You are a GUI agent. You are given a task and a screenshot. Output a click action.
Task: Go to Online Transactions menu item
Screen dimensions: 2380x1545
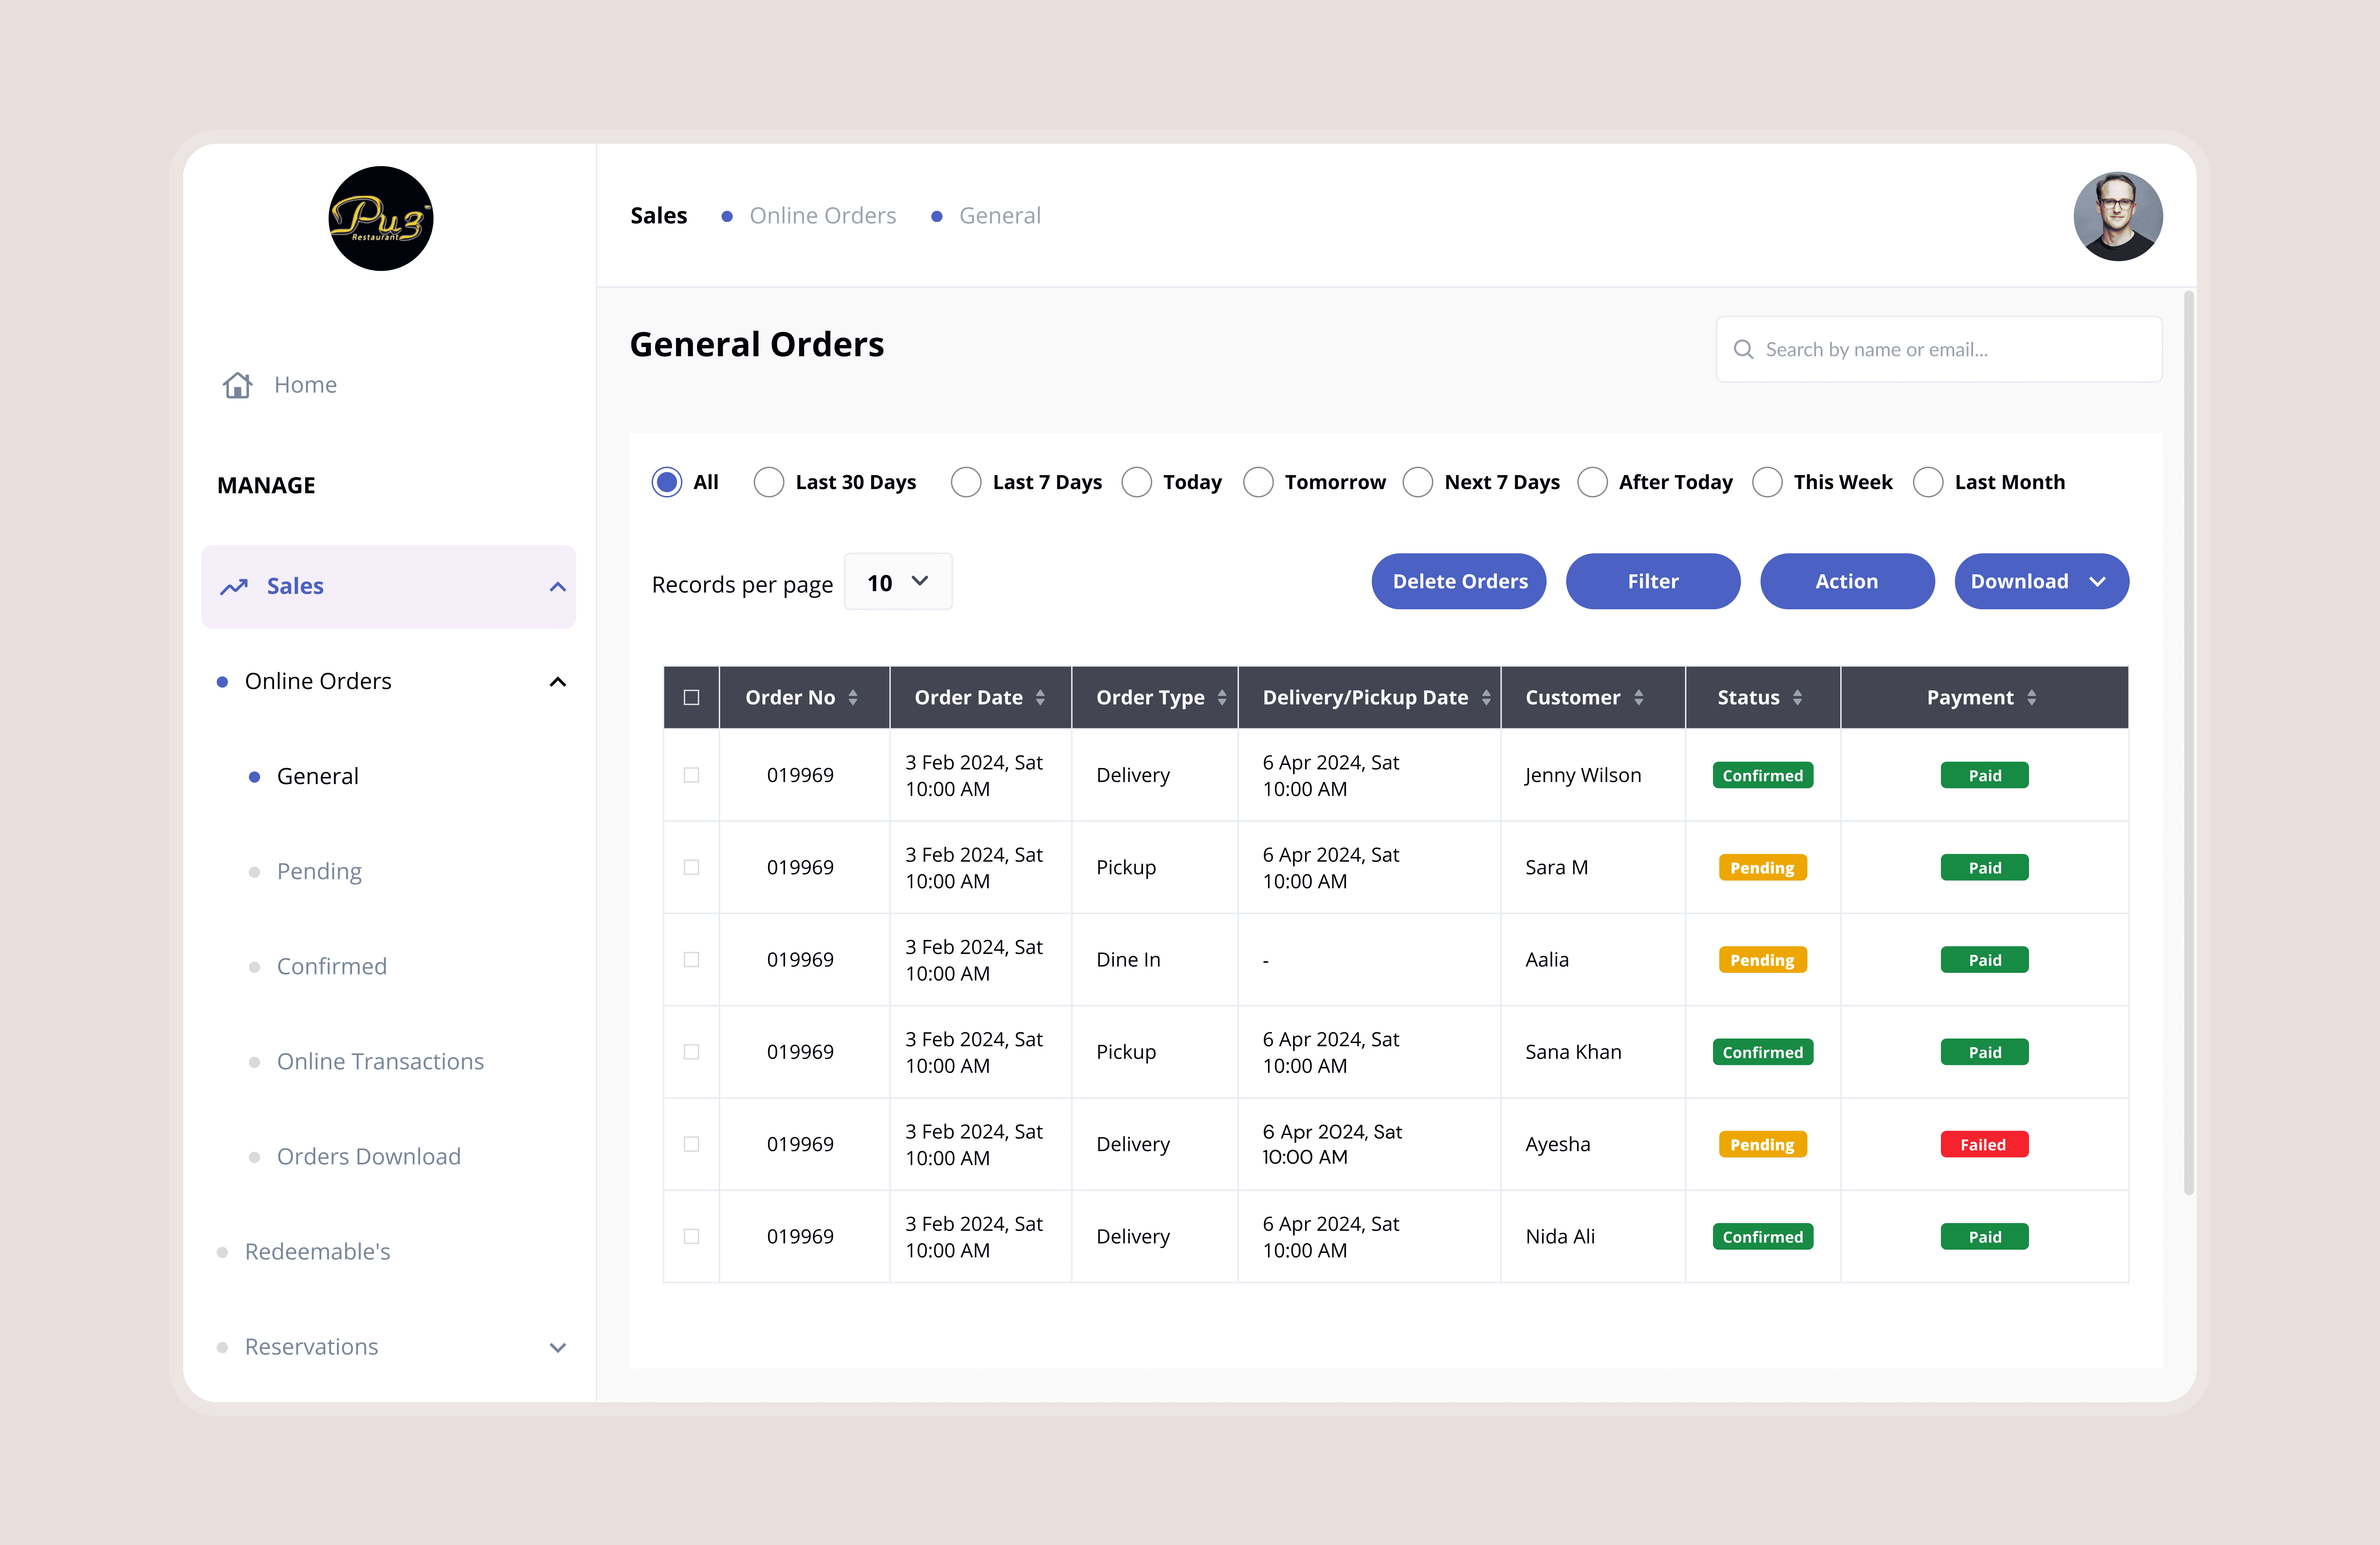380,1061
